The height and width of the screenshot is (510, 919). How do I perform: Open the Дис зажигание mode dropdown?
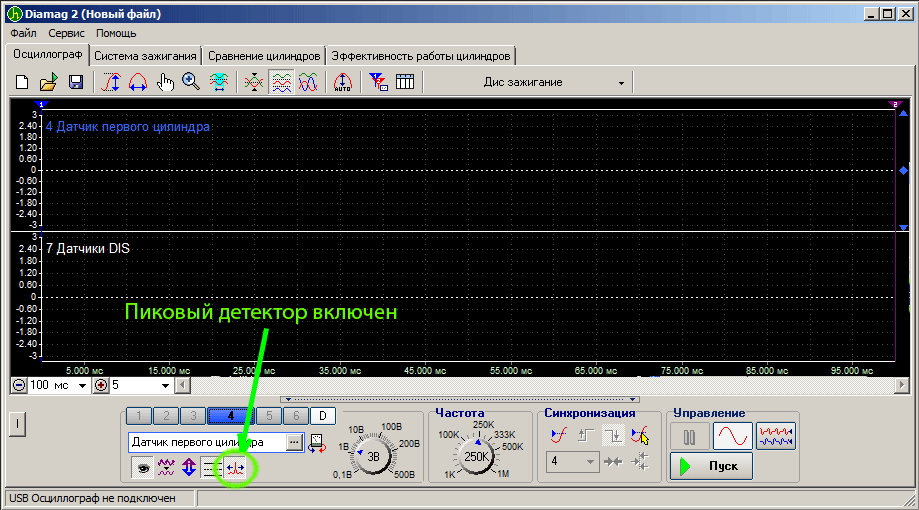pyautogui.click(x=621, y=83)
